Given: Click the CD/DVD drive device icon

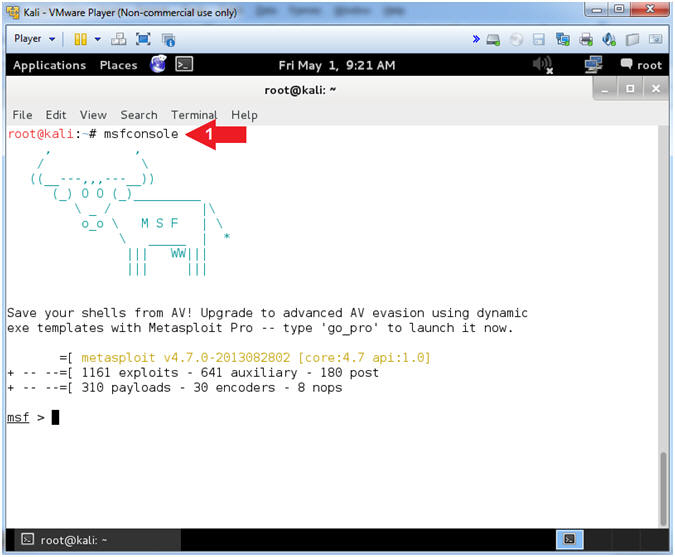Looking at the screenshot, I should tap(516, 40).
